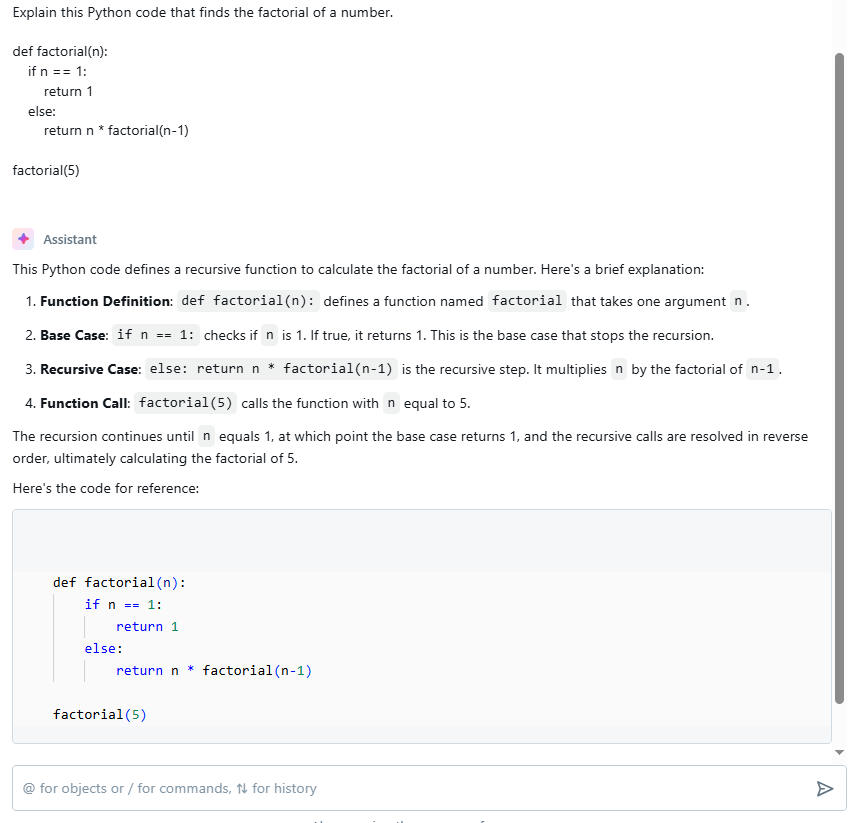856x823 pixels.
Task: Click the message input field
Action: coord(400,788)
